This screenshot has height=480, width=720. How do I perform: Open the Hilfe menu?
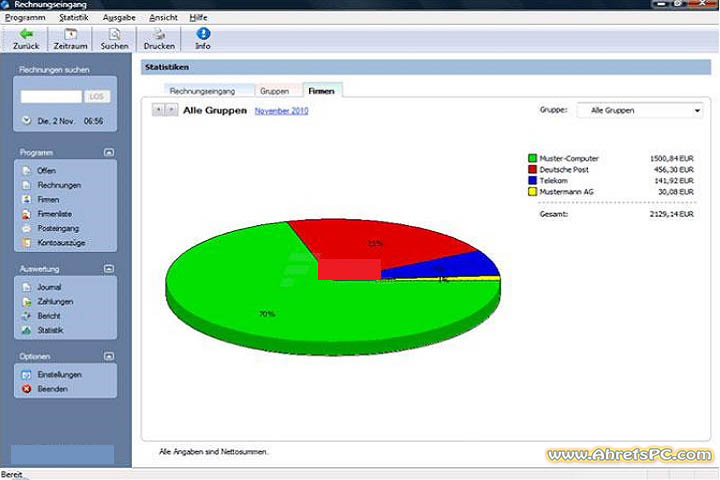coord(198,17)
